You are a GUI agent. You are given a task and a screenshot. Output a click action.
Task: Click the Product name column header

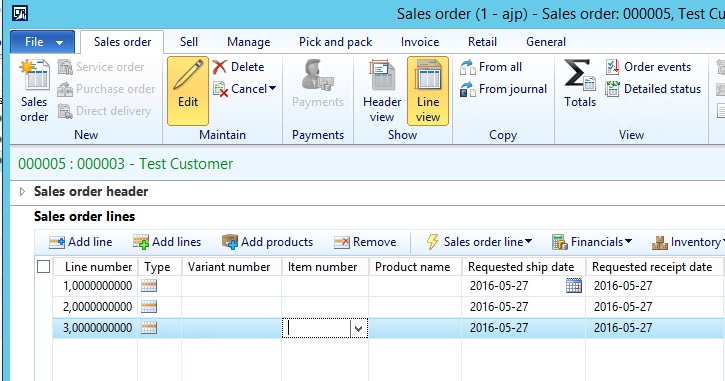(x=415, y=267)
